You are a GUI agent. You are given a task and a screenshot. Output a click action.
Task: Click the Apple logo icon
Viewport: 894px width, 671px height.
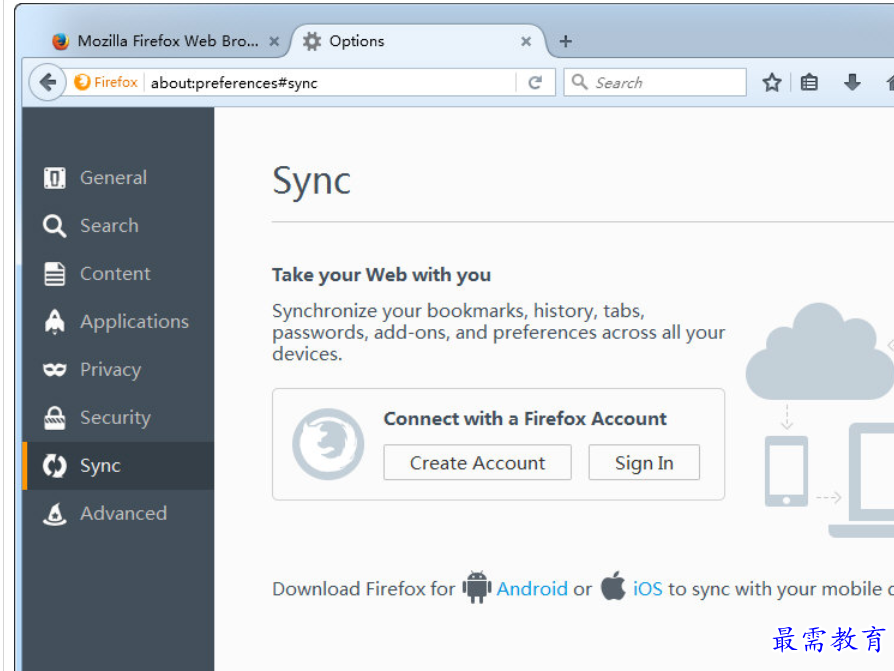pyautogui.click(x=613, y=585)
